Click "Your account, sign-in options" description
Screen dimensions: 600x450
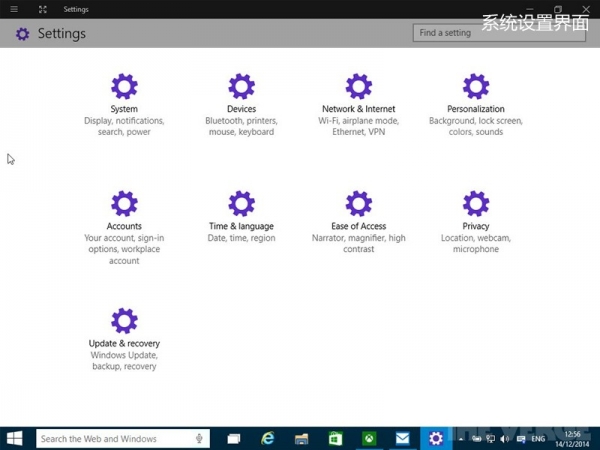pos(124,249)
